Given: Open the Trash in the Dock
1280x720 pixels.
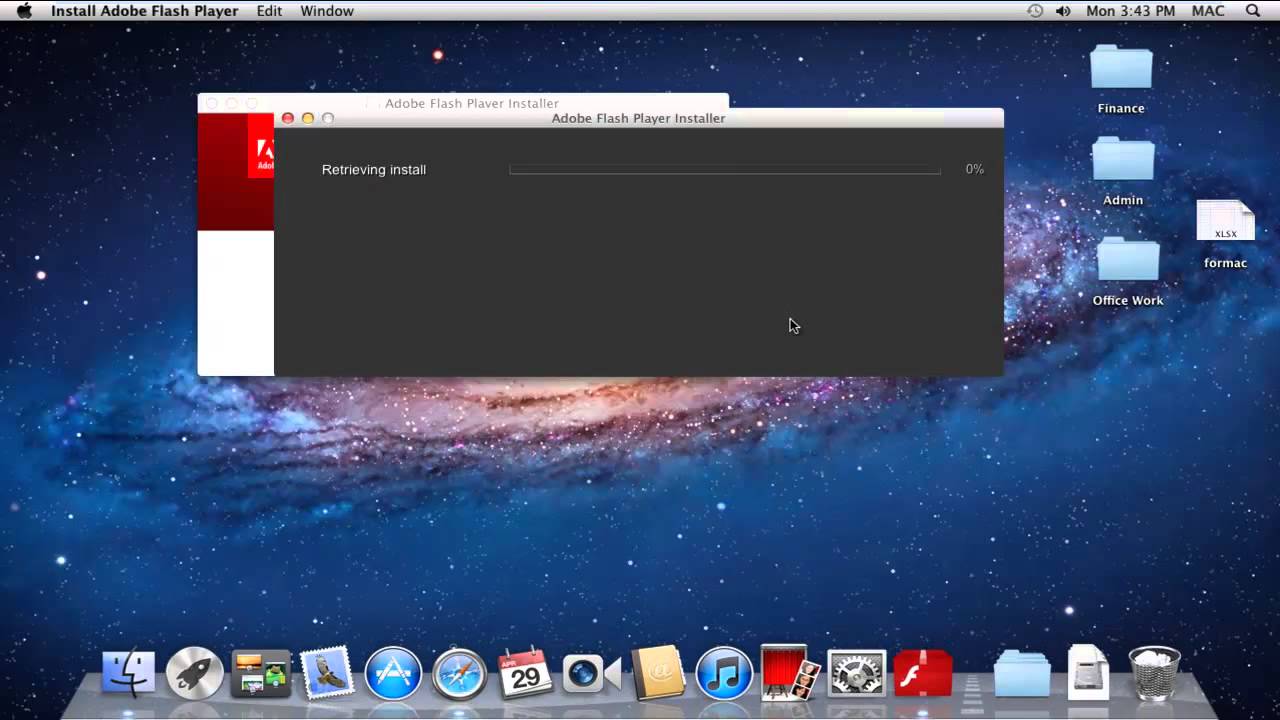Looking at the screenshot, I should coord(1154,672).
